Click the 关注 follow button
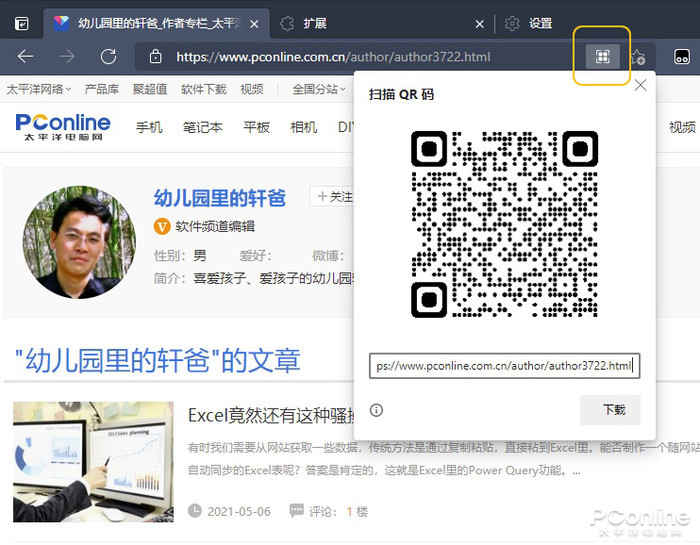700x545 pixels. pyautogui.click(x=333, y=196)
